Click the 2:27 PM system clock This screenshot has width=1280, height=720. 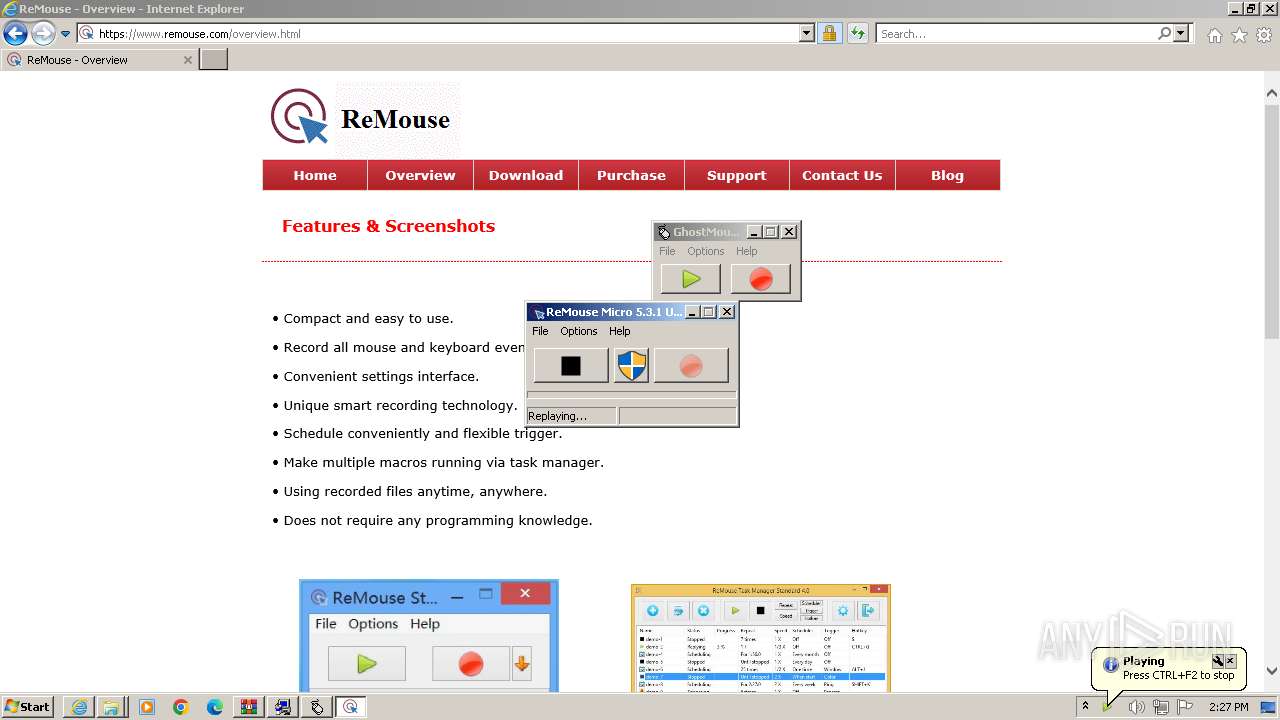coord(1228,707)
